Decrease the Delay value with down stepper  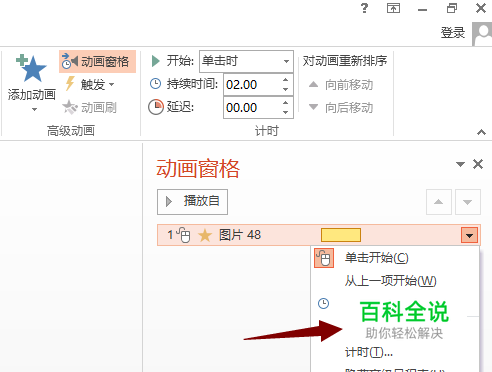285,112
